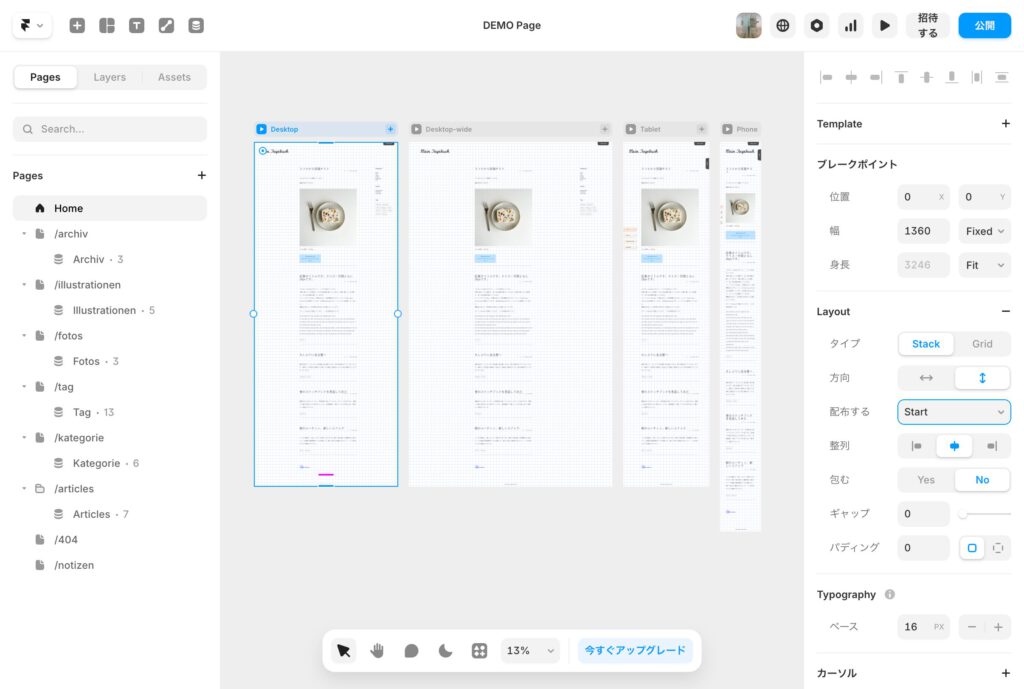The height and width of the screenshot is (689, 1024).
Task: Open the distribute dropdown showing Start
Action: click(x=954, y=412)
